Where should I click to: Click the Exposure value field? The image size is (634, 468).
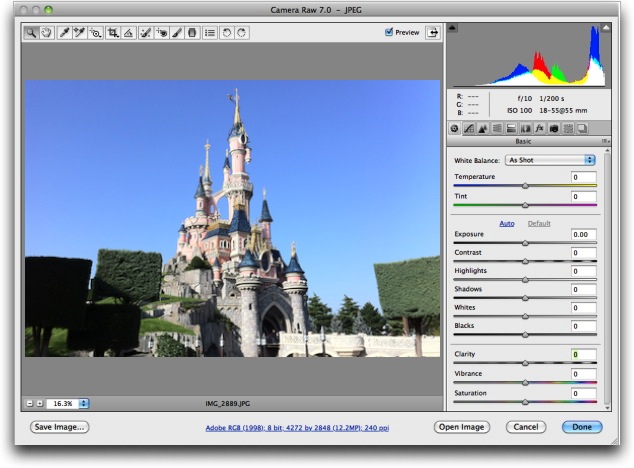coord(583,235)
